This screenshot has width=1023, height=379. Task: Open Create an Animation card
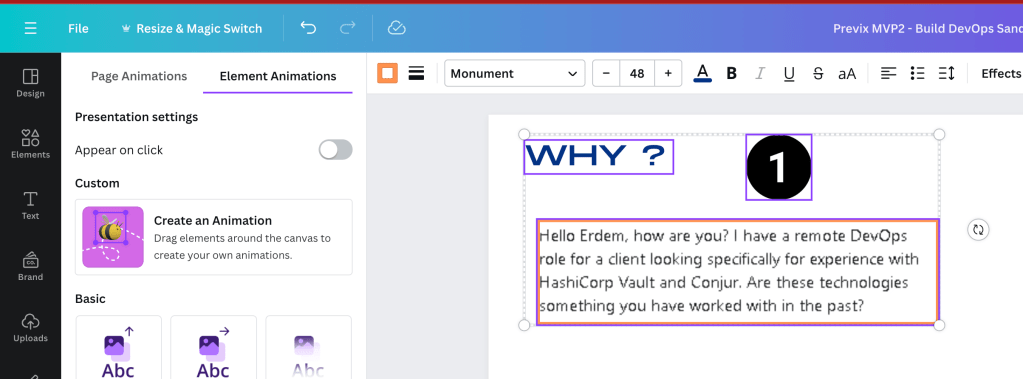214,237
